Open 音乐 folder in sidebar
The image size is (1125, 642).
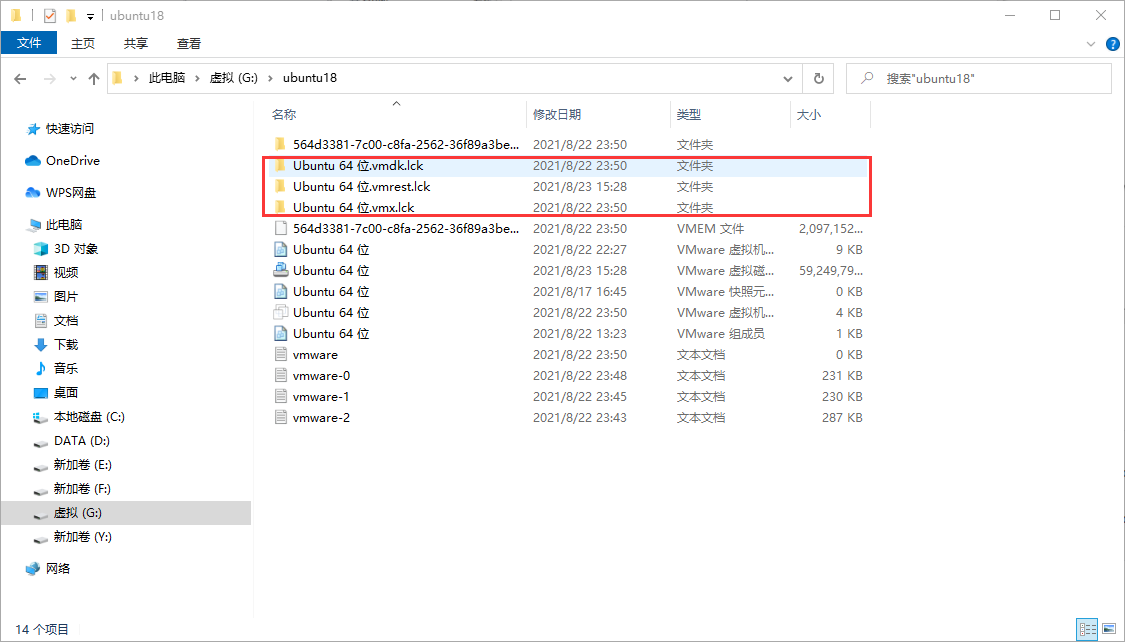tap(65, 368)
